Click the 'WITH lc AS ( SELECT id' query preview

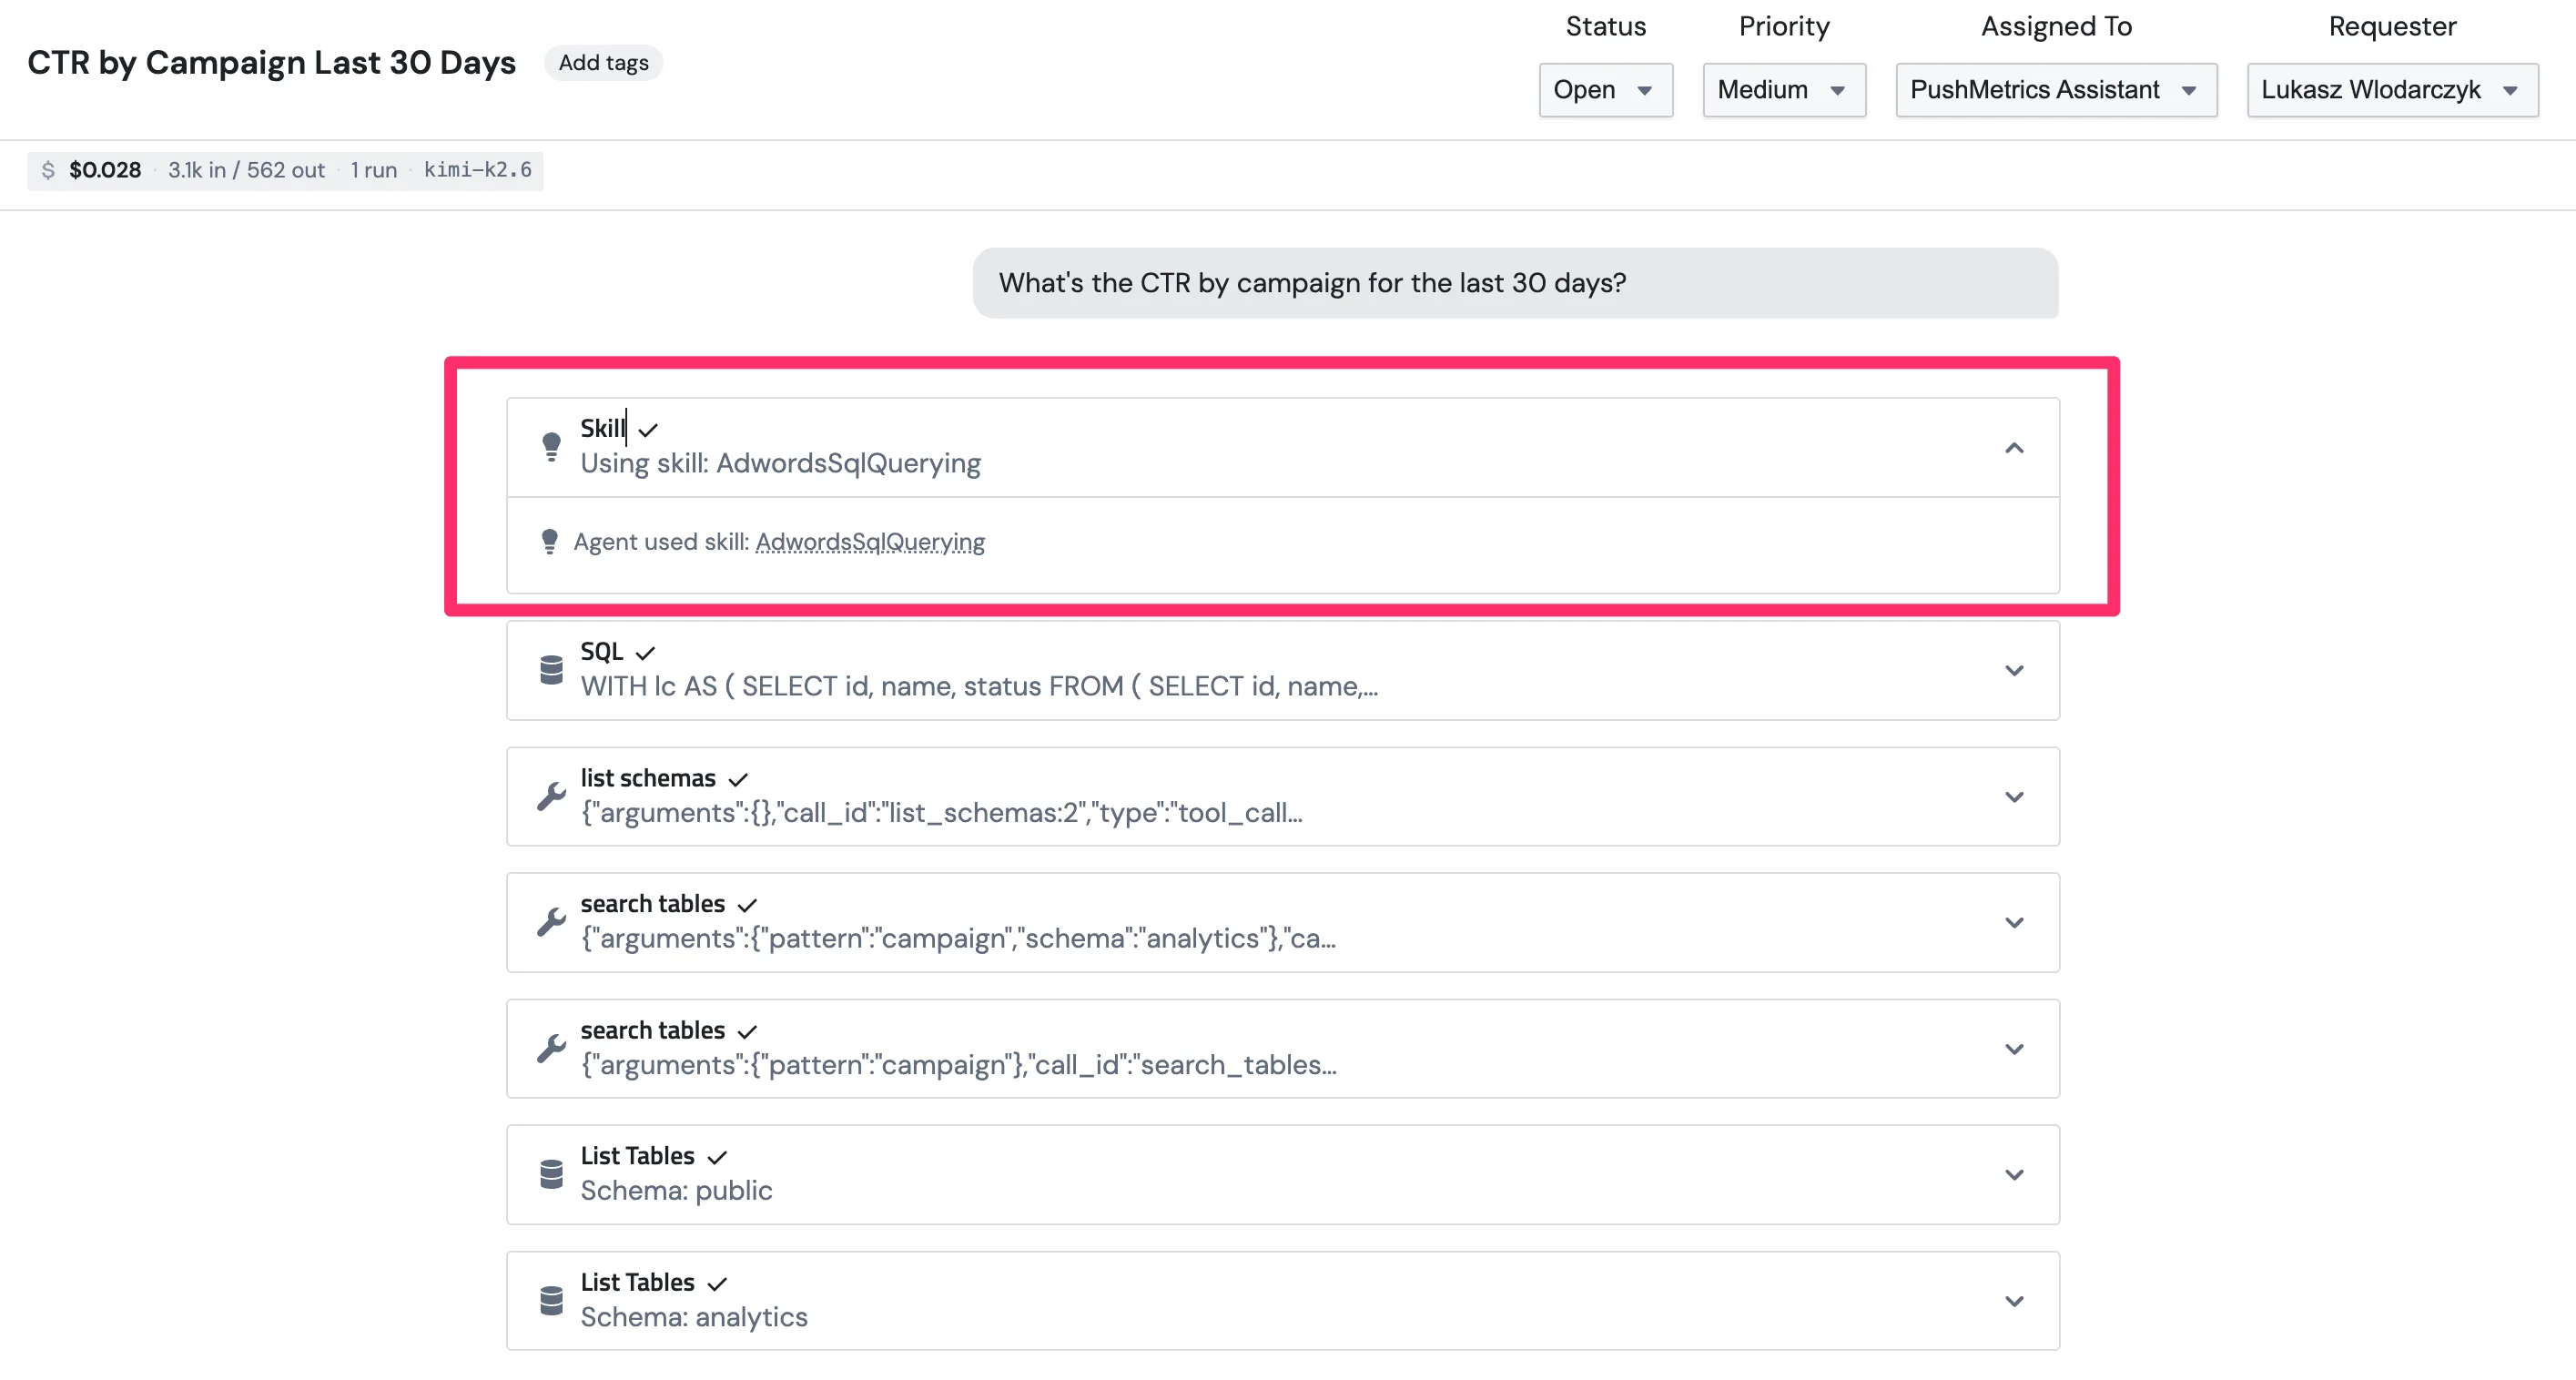point(979,687)
